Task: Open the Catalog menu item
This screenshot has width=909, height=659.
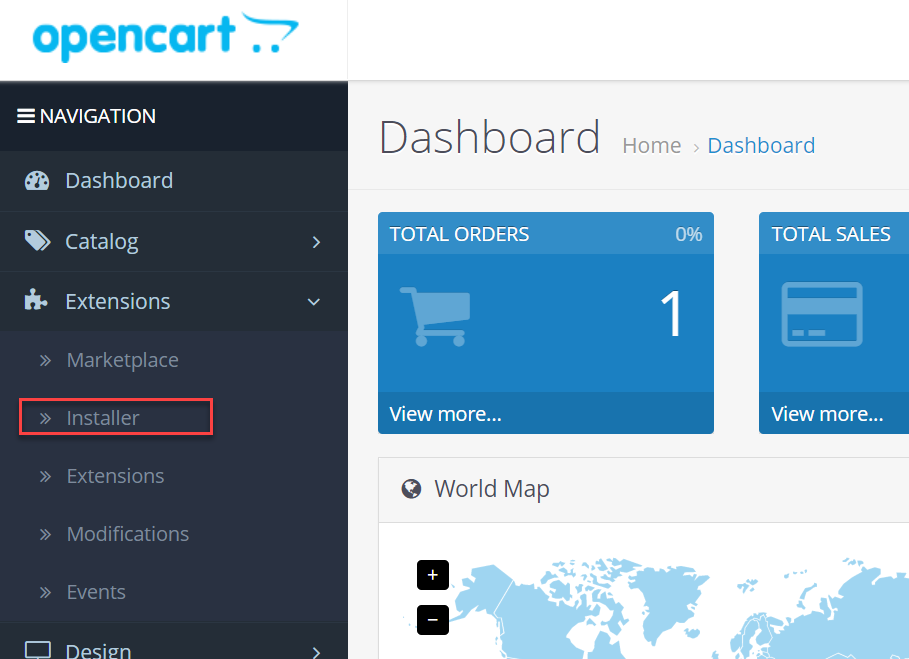Action: pyautogui.click(x=174, y=242)
